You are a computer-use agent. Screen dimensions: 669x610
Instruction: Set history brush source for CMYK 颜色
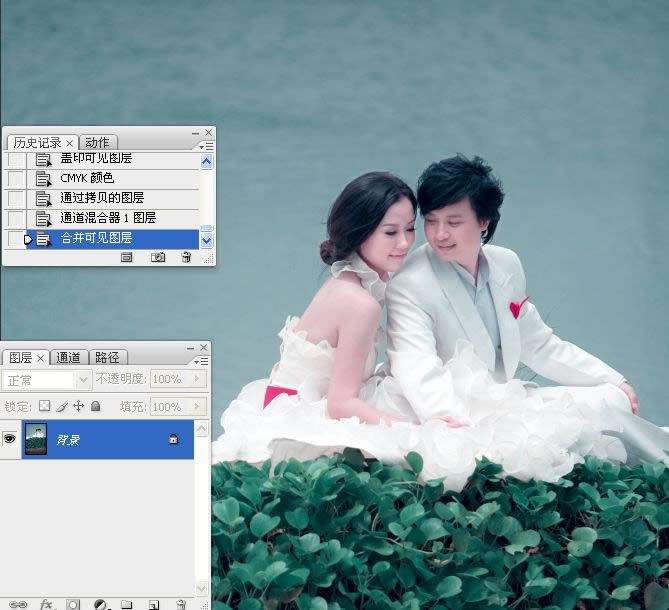point(16,179)
